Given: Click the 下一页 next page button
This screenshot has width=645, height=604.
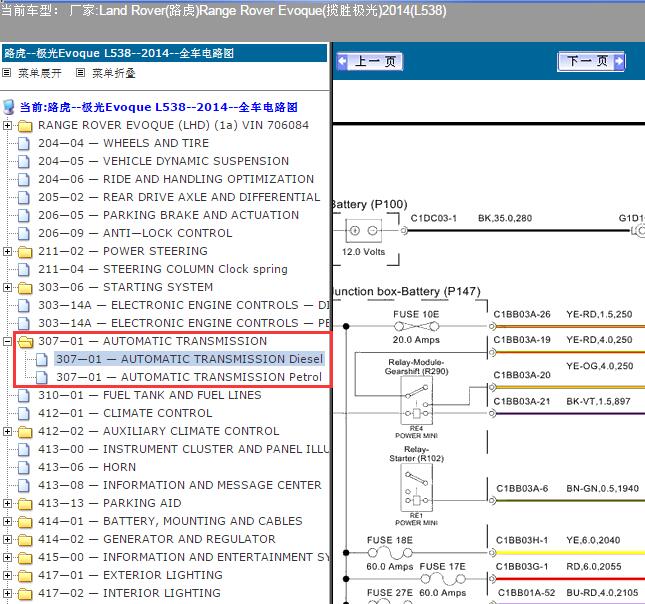Looking at the screenshot, I should coord(591,62).
